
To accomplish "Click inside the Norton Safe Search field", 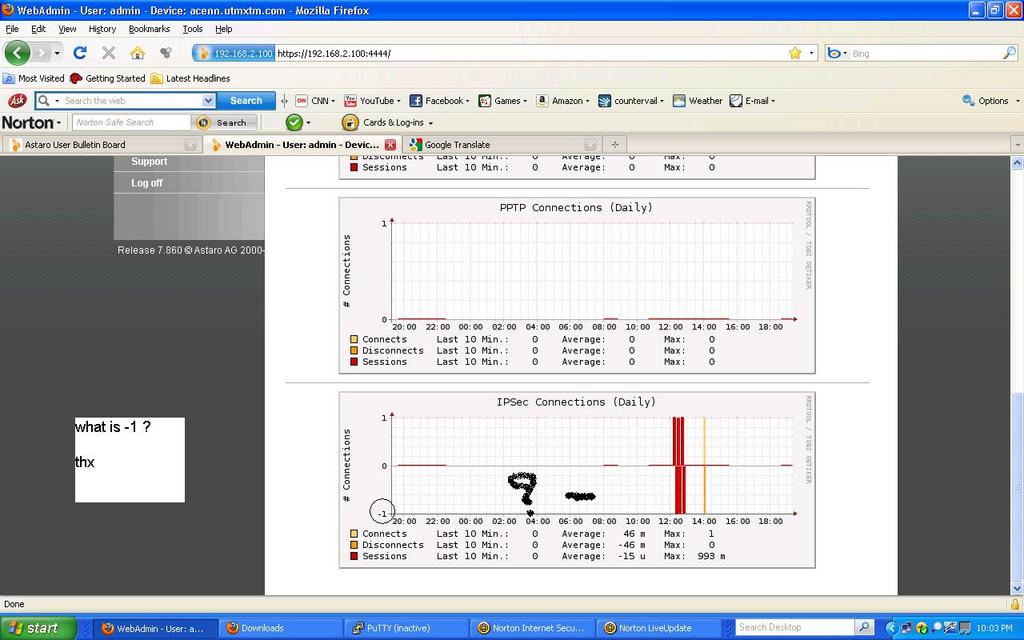I will click(x=130, y=123).
